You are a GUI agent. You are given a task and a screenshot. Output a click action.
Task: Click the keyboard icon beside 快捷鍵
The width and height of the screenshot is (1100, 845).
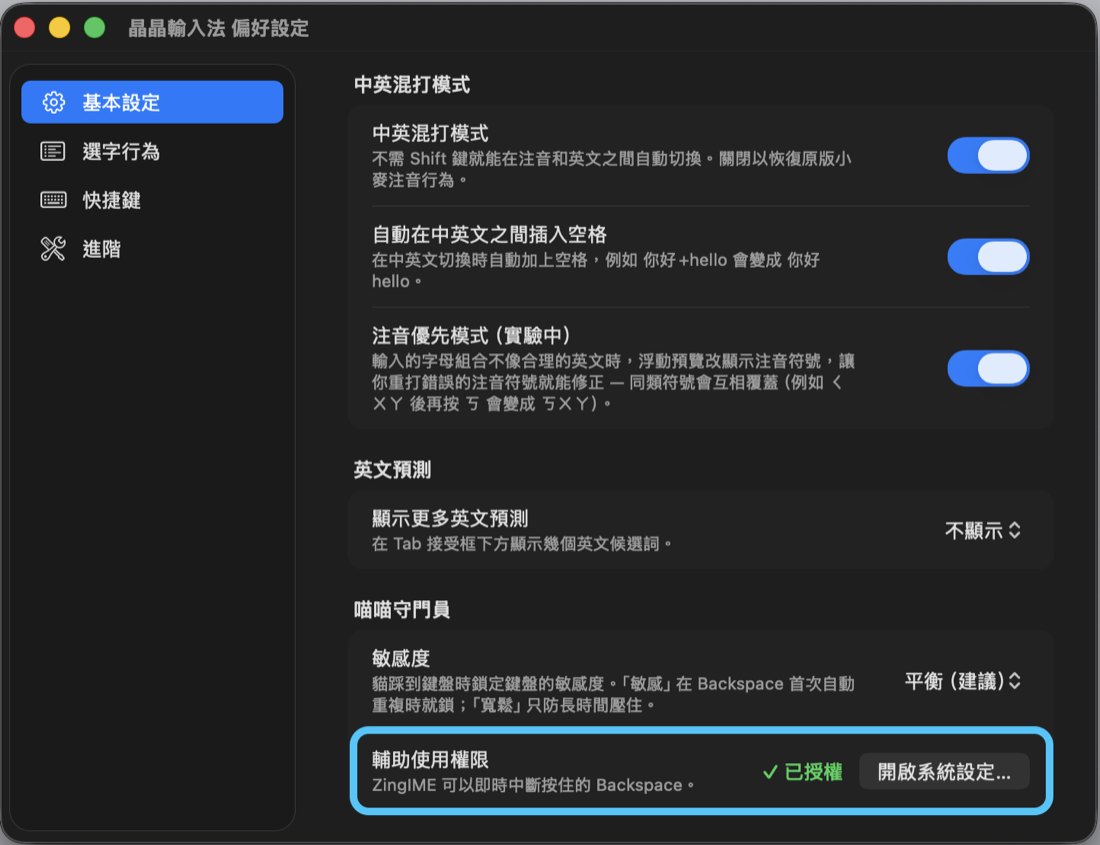(x=53, y=200)
